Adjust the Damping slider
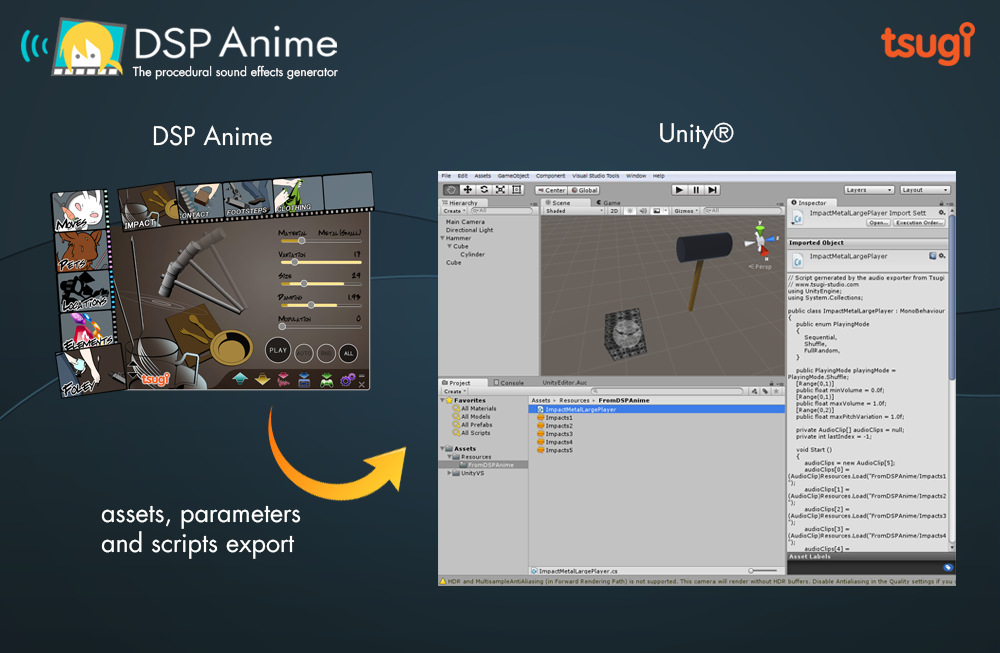This screenshot has width=1000, height=653. tap(320, 305)
